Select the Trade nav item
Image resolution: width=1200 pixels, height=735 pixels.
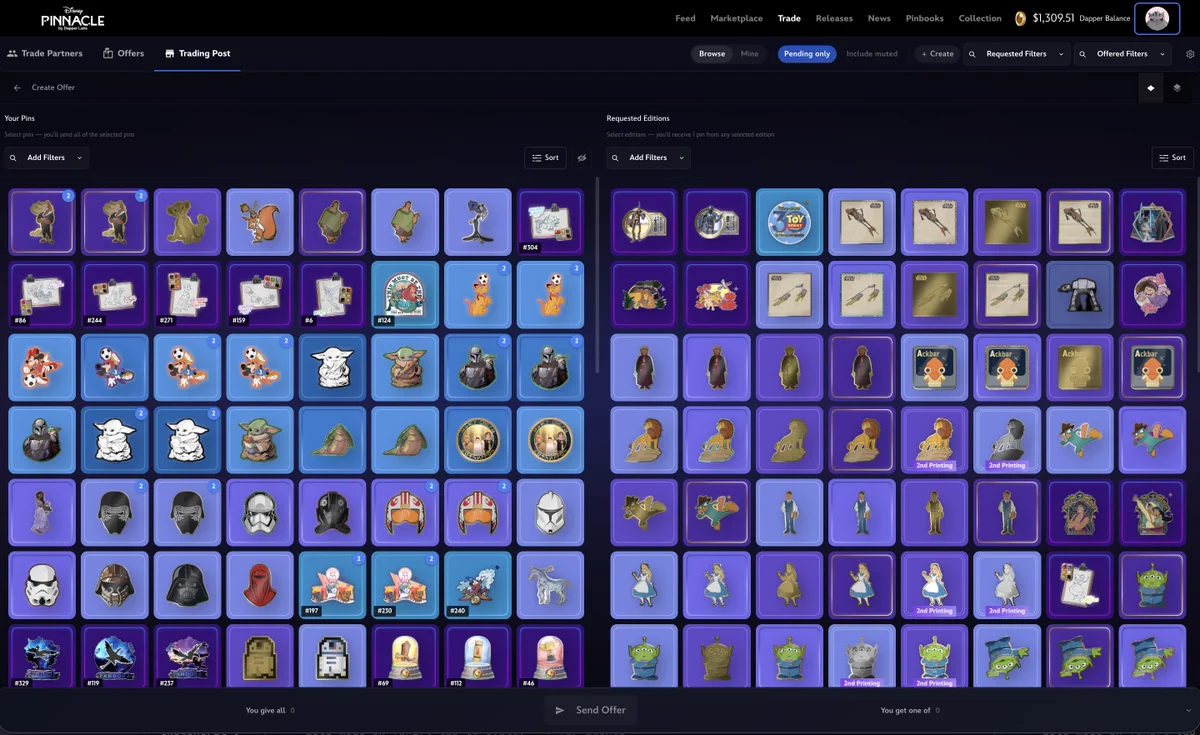(789, 18)
